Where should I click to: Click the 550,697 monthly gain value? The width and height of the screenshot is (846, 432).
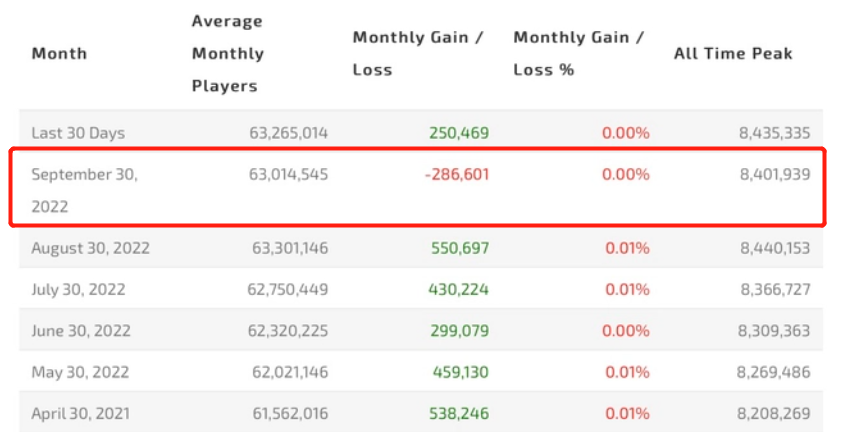tap(459, 248)
